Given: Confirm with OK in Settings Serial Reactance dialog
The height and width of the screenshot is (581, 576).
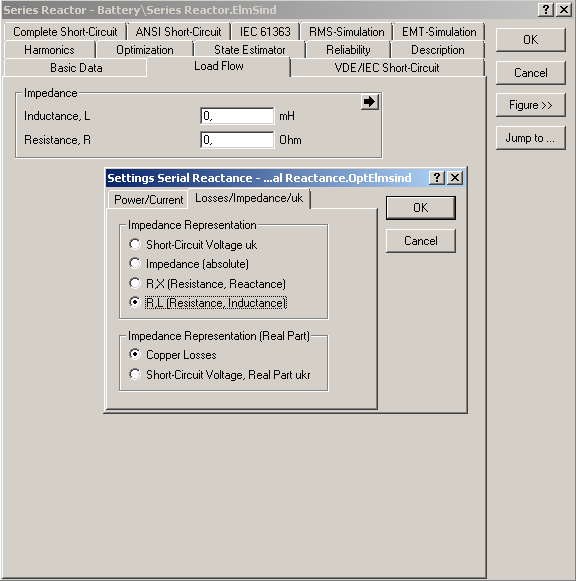Looking at the screenshot, I should pyautogui.click(x=420, y=208).
